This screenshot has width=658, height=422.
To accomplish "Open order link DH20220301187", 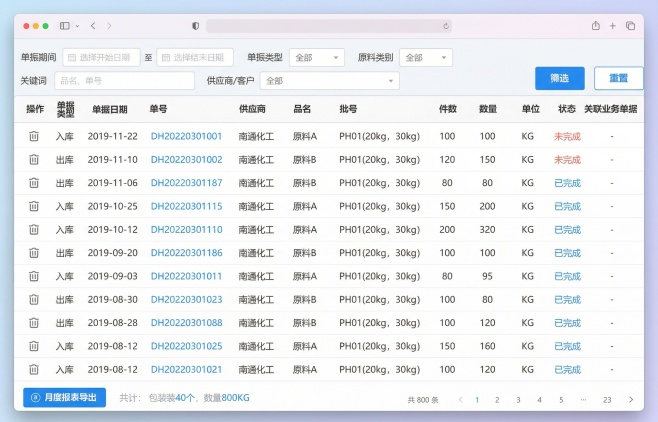I will [x=186, y=183].
